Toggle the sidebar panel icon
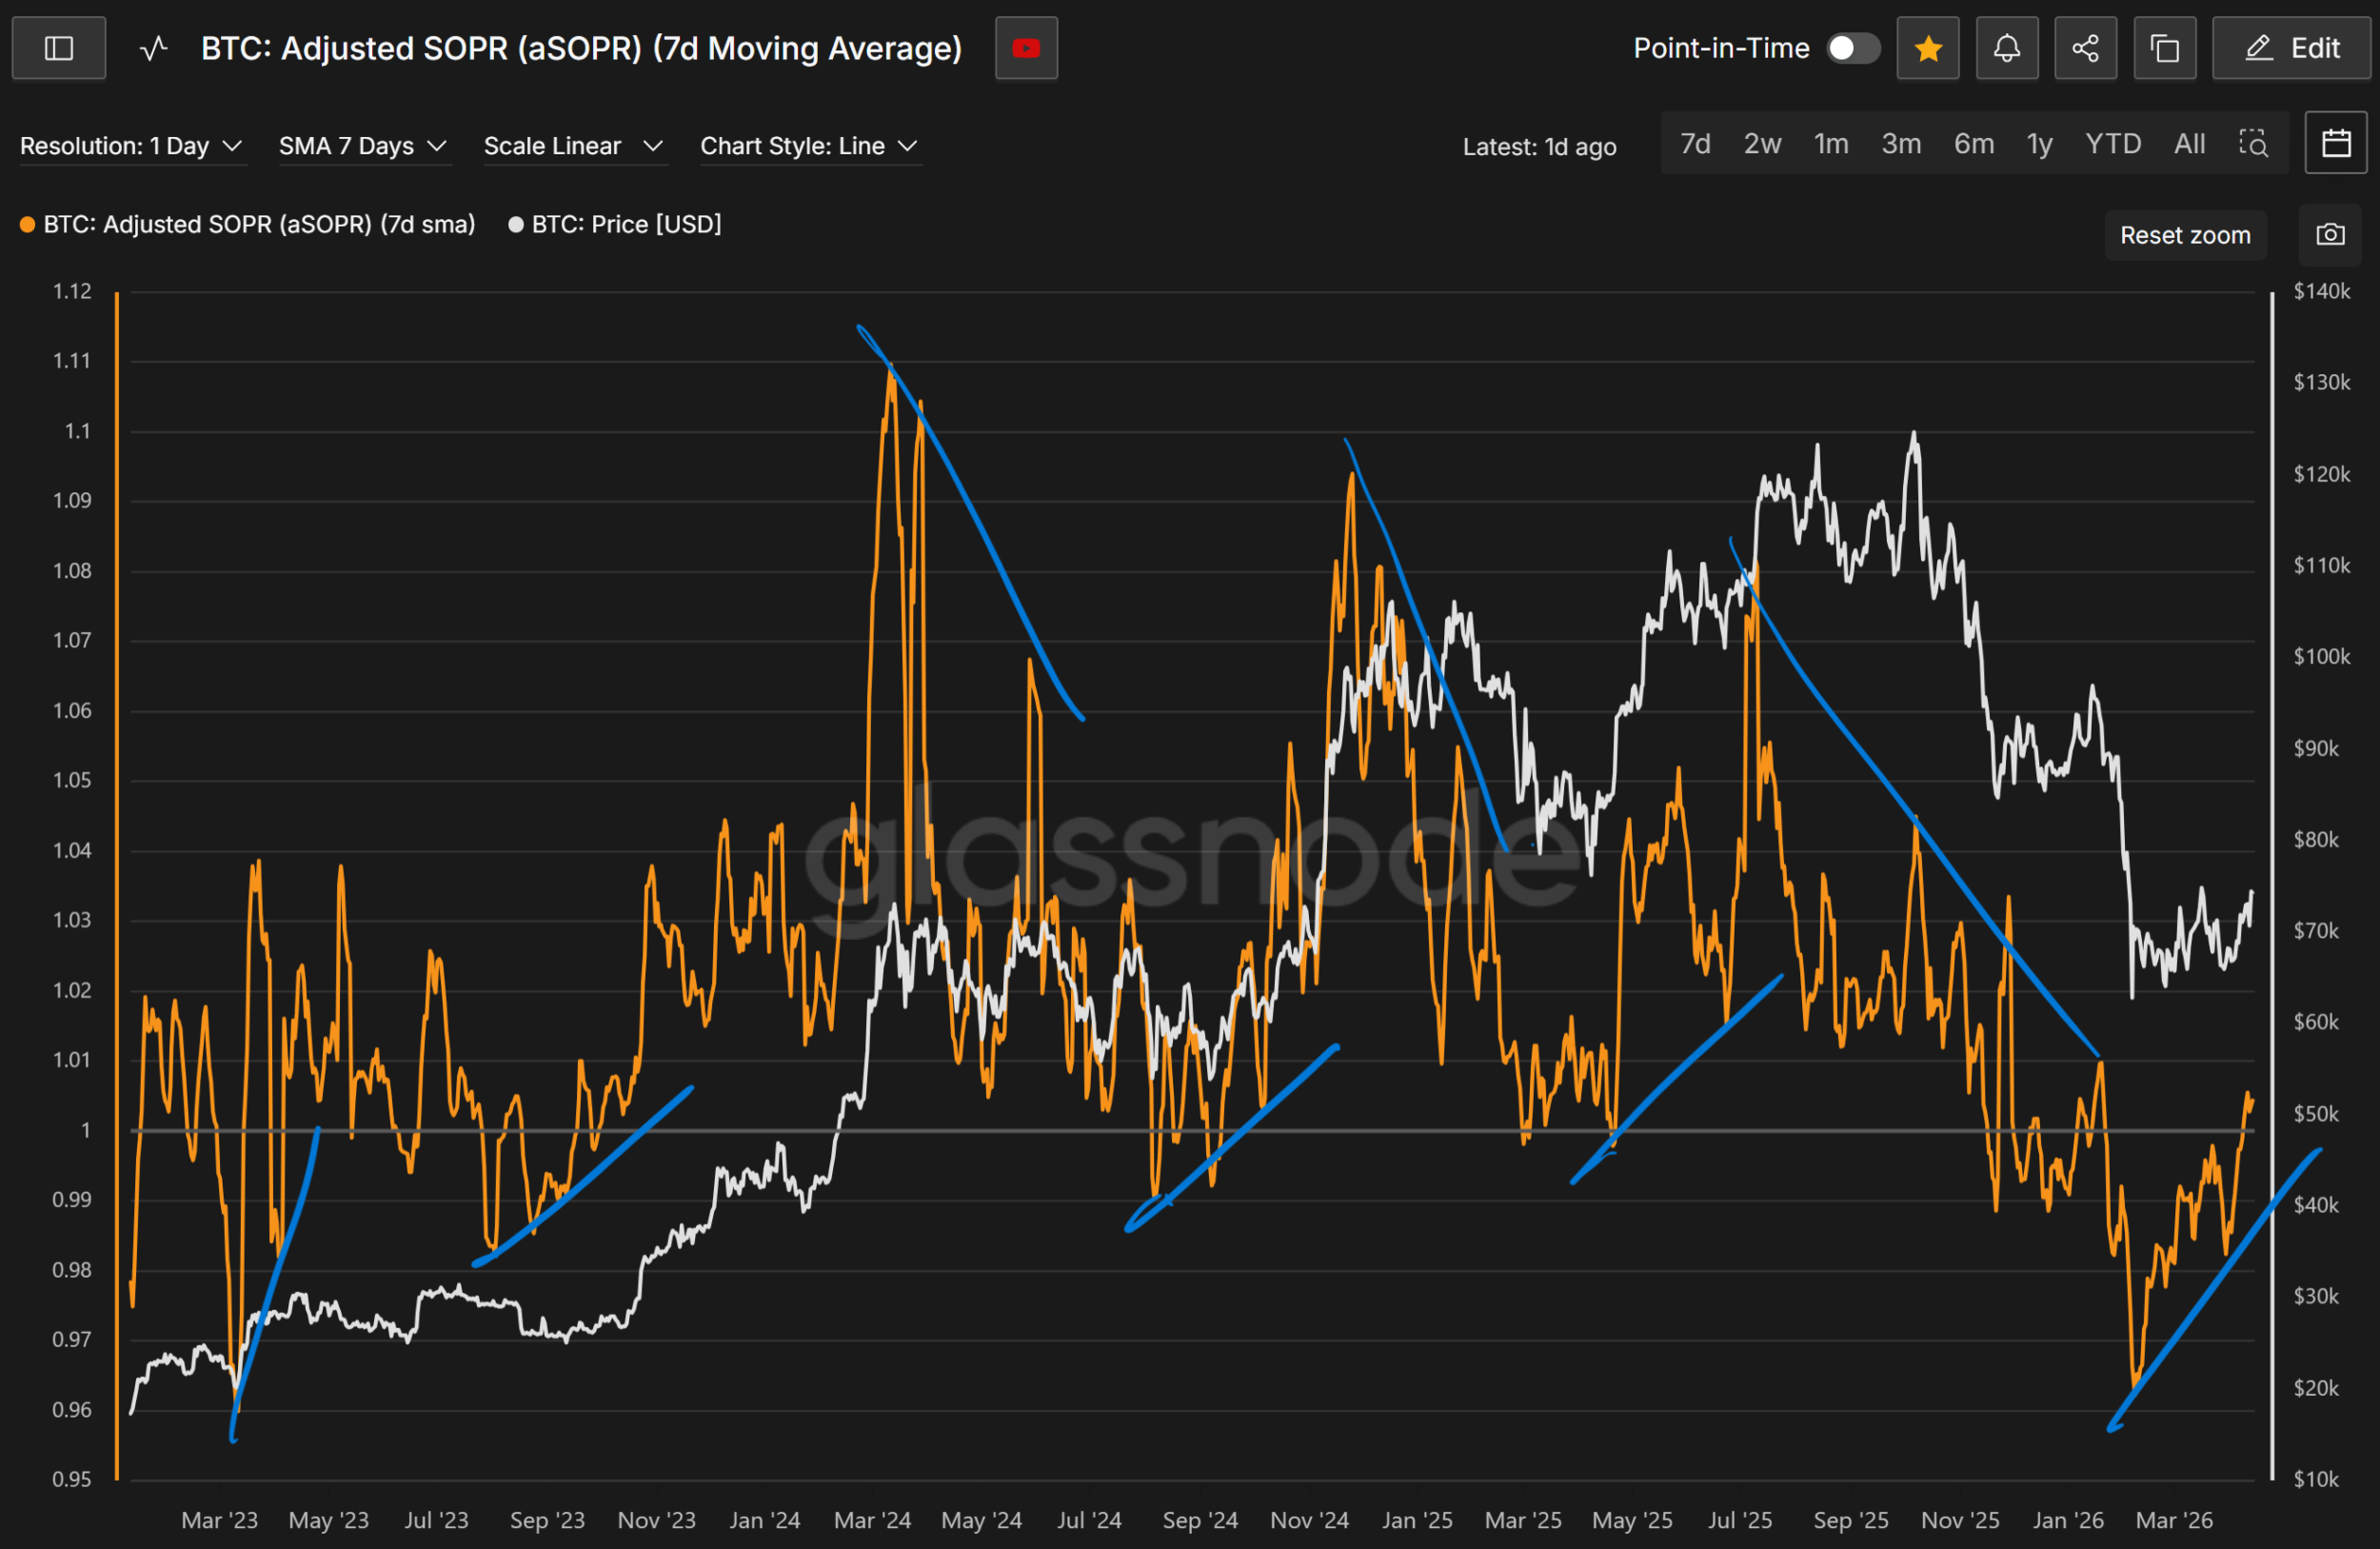 point(59,48)
